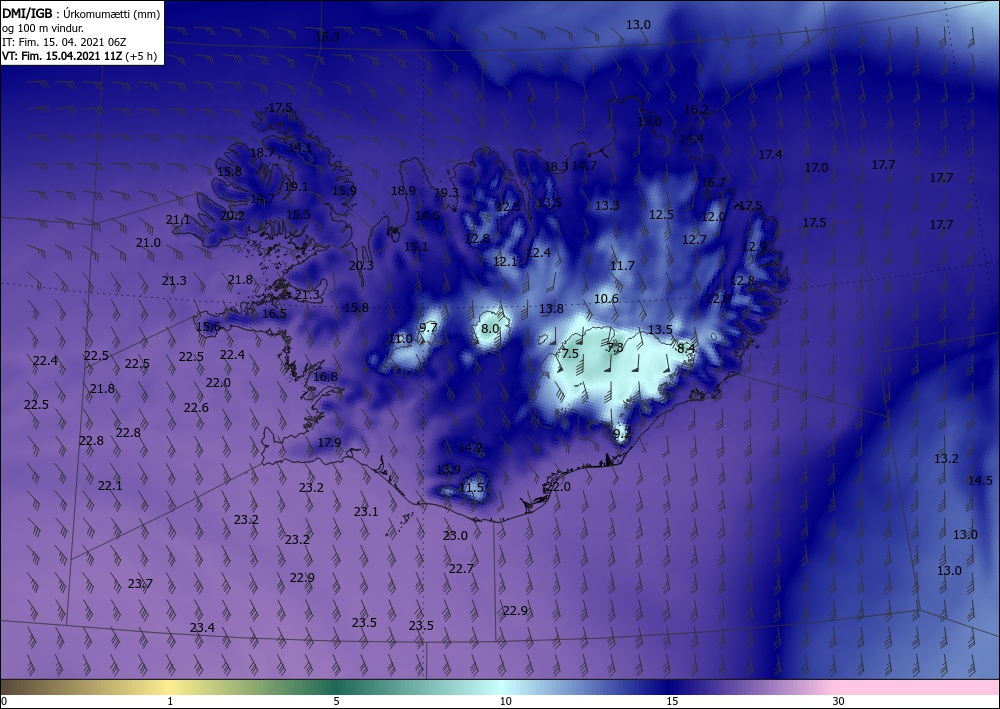
Task: Click the map value "18.3"
Action: 556,167
